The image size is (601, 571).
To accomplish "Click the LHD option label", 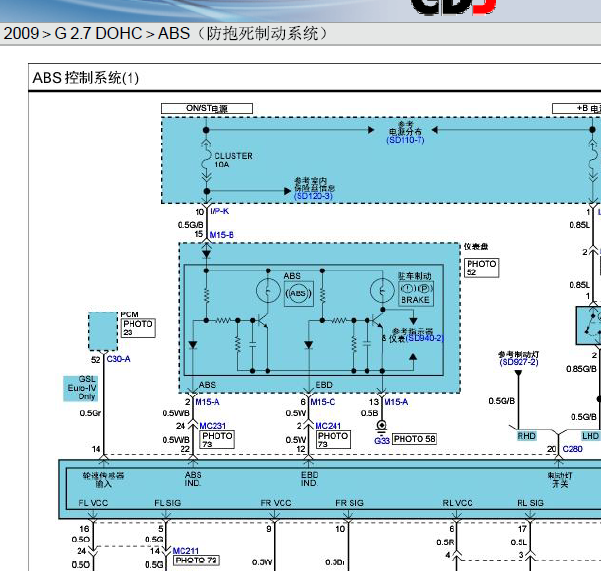I will tap(590, 436).
